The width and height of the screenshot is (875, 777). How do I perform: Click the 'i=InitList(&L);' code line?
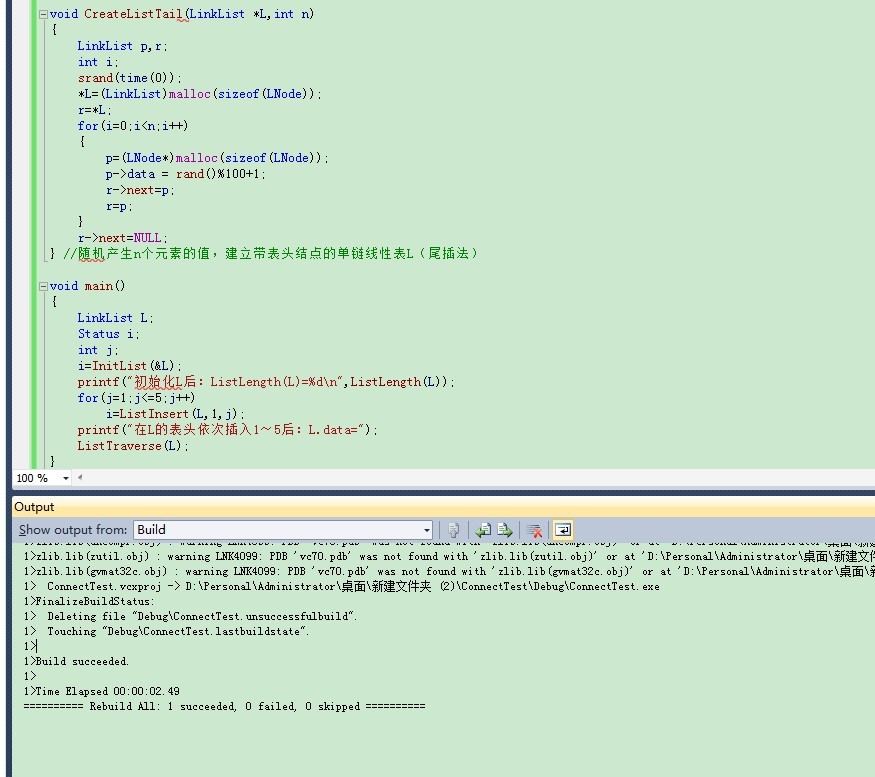click(129, 366)
